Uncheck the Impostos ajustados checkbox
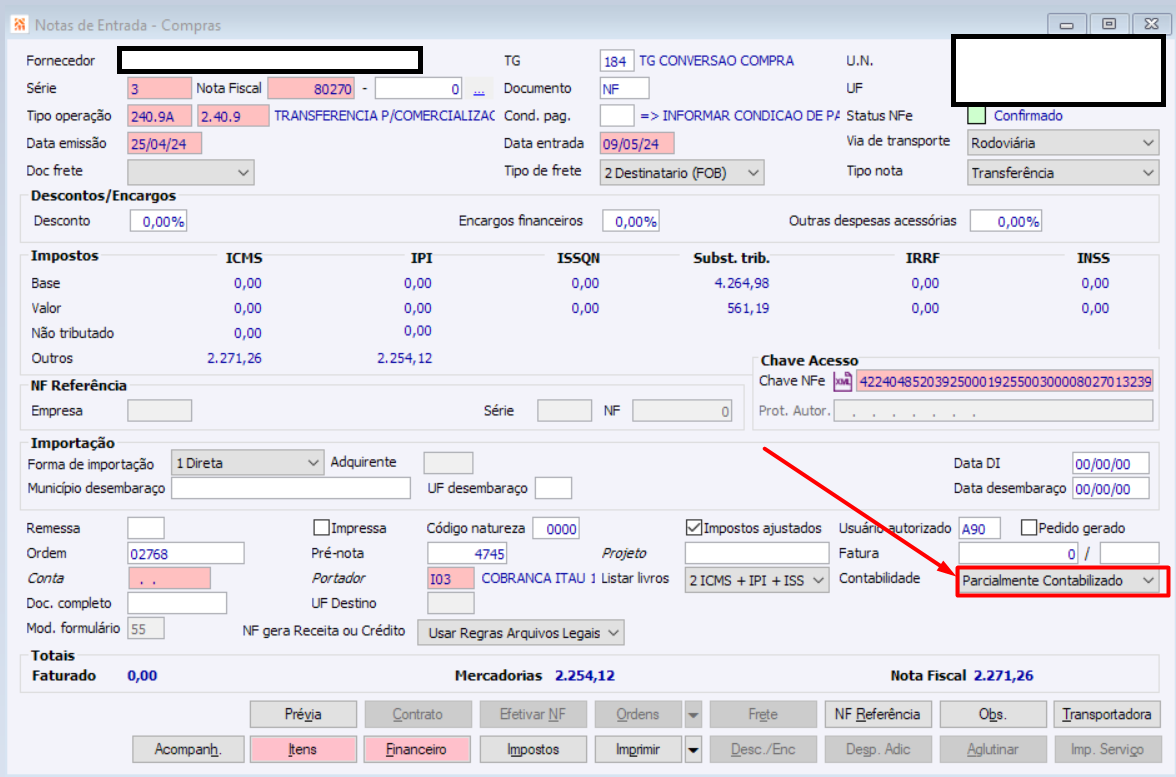 694,528
